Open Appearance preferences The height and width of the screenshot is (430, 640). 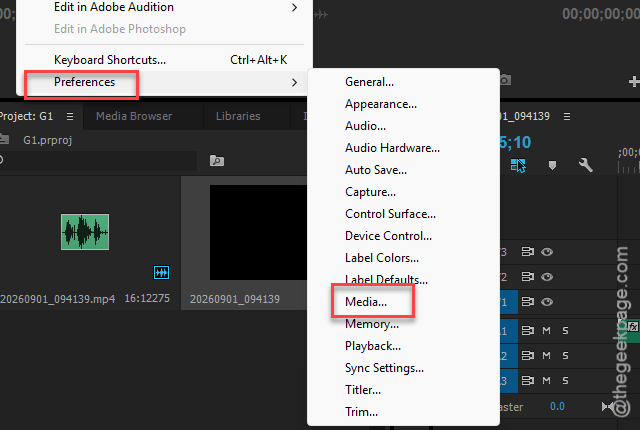[381, 104]
